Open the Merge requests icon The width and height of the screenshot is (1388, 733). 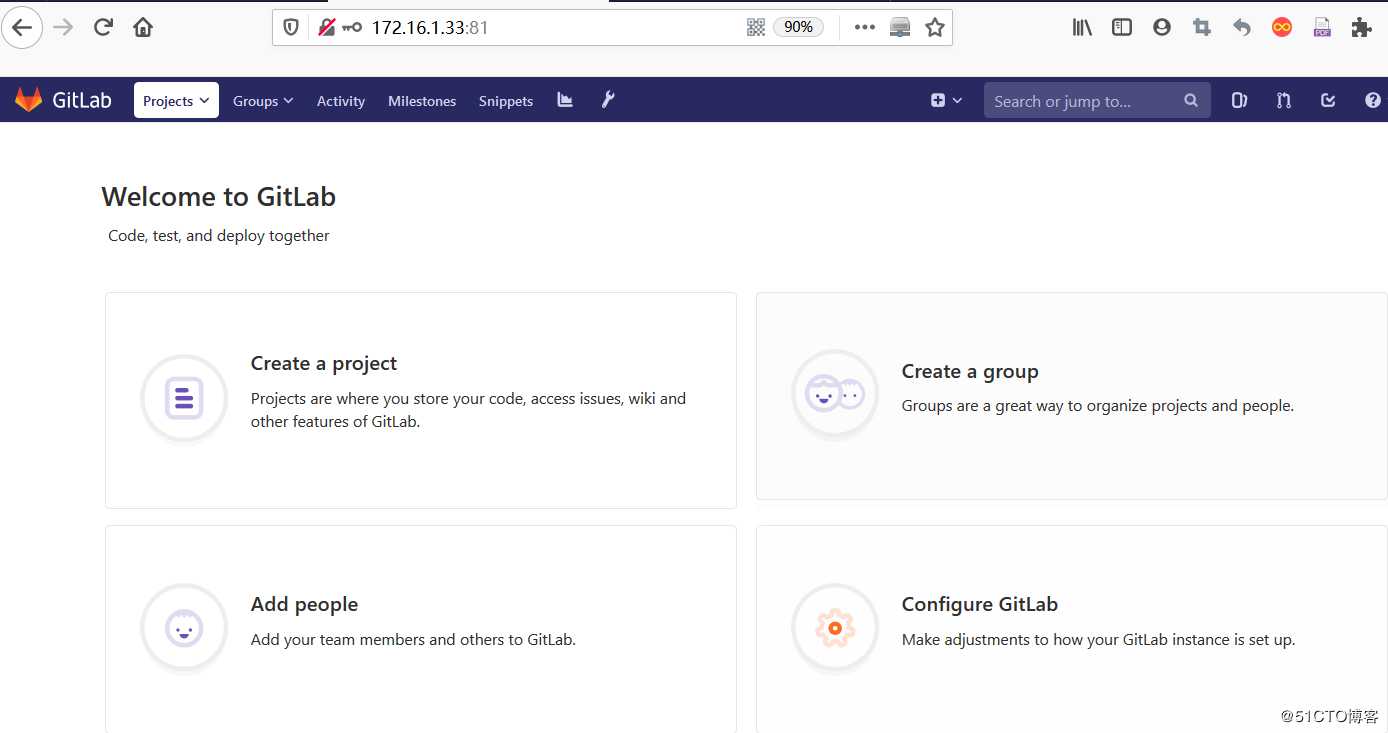(1284, 100)
